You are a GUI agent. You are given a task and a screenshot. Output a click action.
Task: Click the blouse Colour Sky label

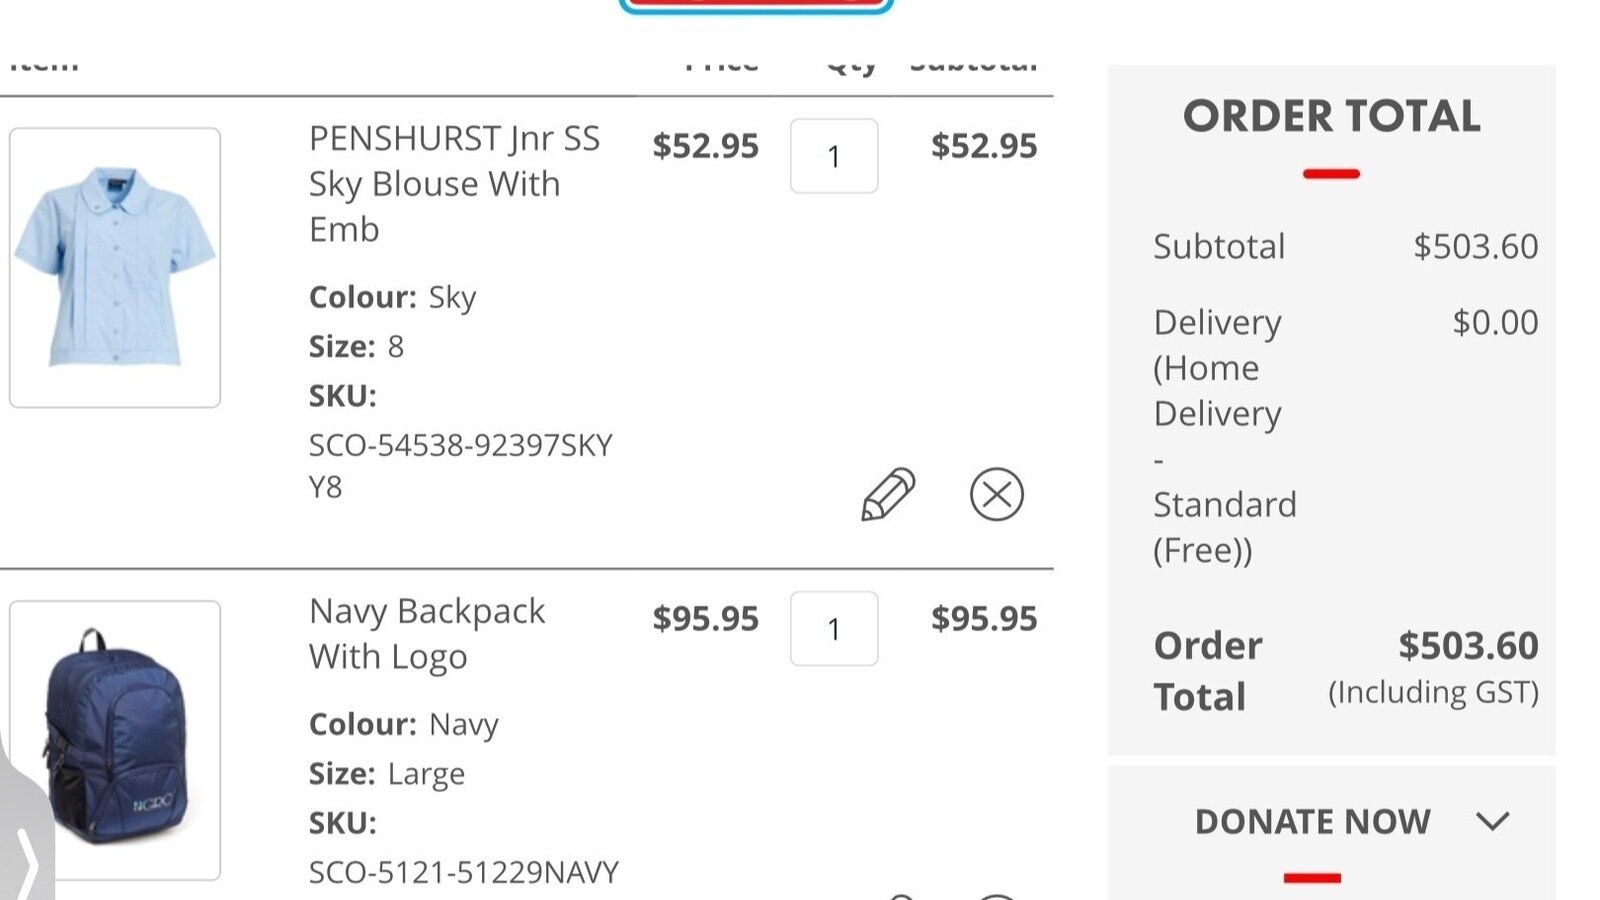[x=392, y=297]
